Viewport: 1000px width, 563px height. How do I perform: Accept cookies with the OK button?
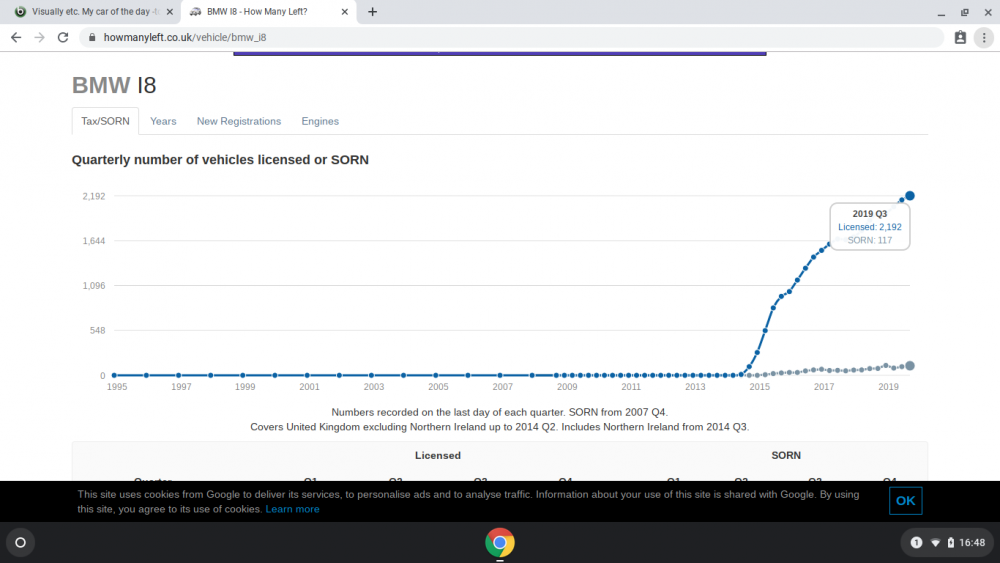pyautogui.click(x=906, y=501)
